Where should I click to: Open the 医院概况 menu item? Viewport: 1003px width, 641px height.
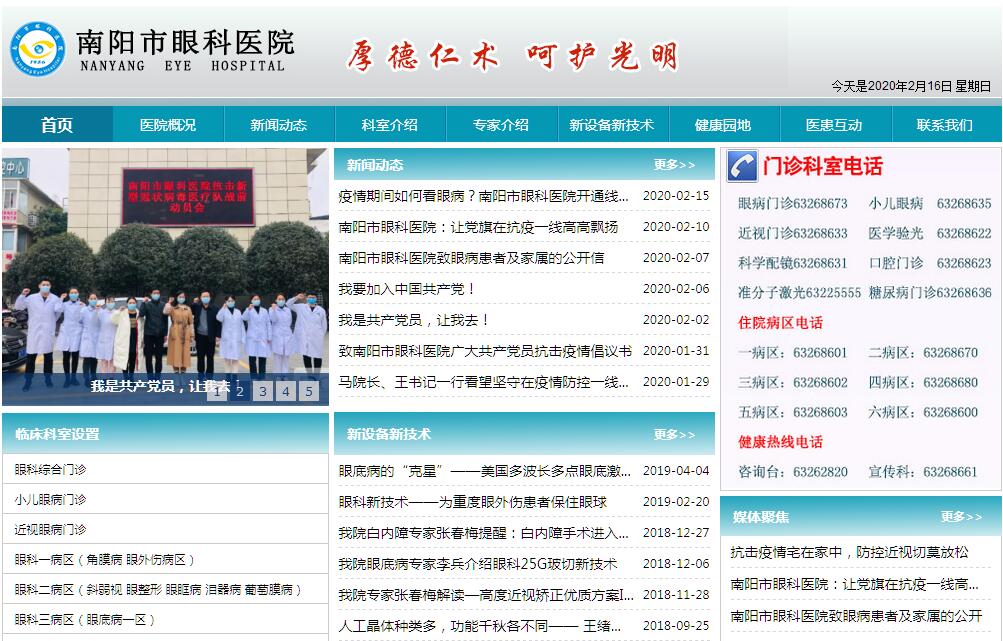pos(168,125)
